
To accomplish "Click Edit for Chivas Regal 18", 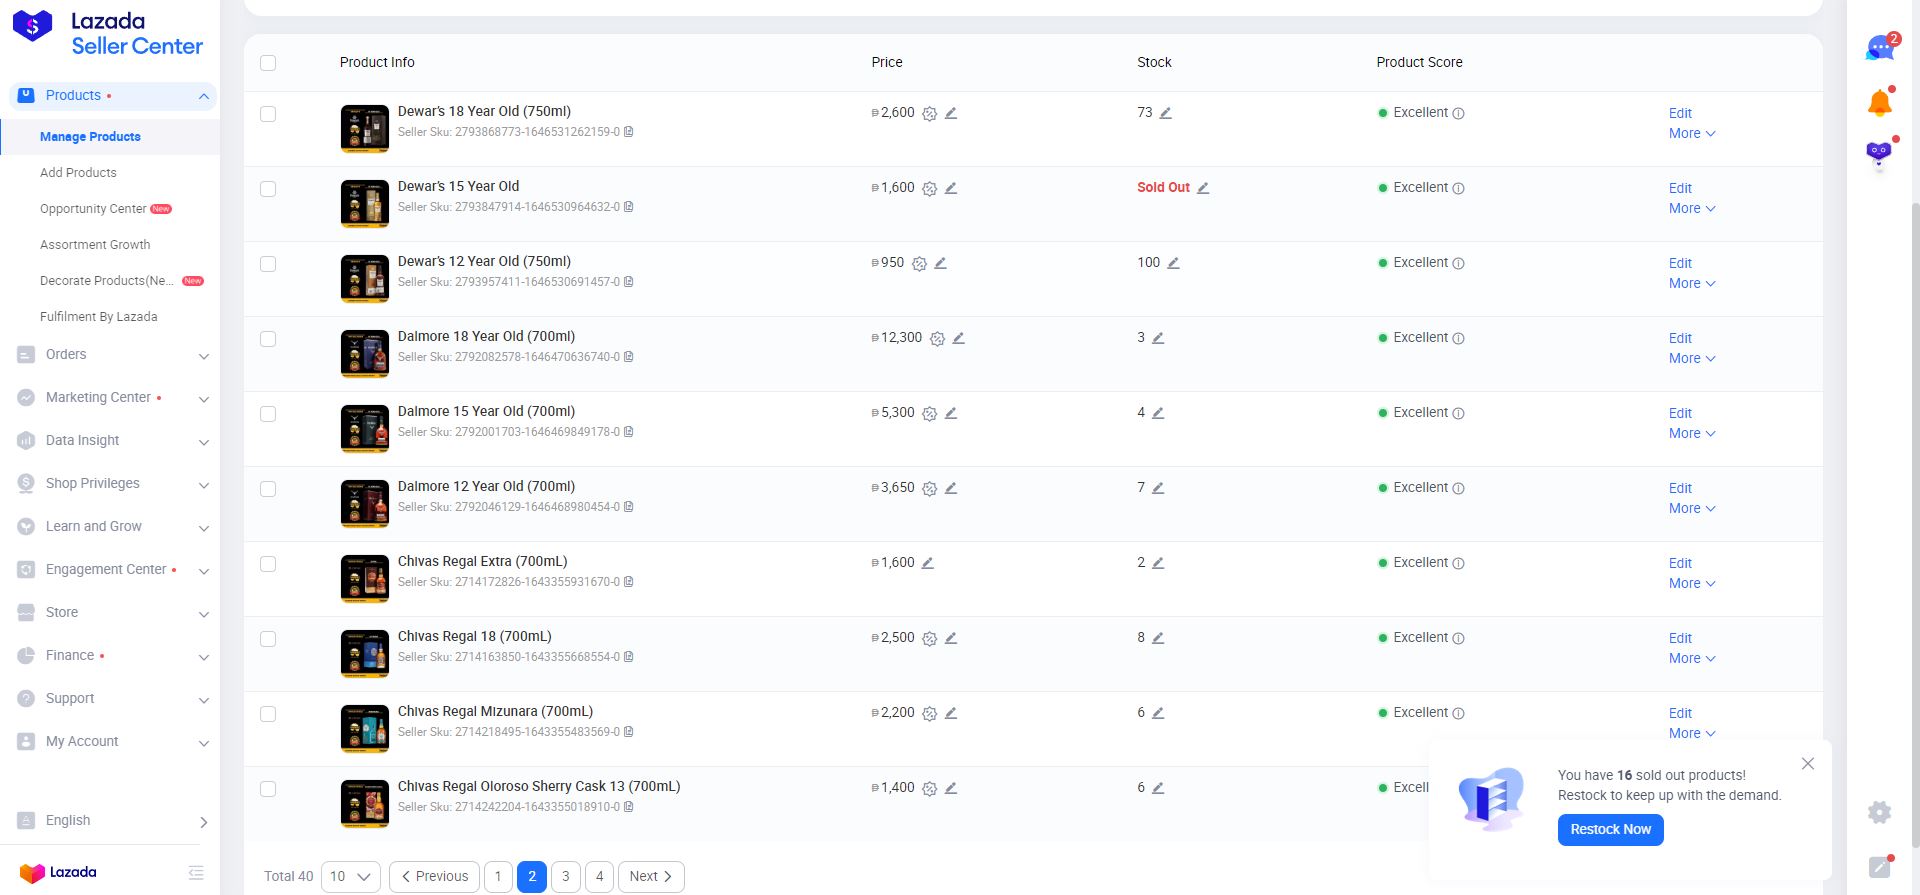I will tap(1680, 638).
